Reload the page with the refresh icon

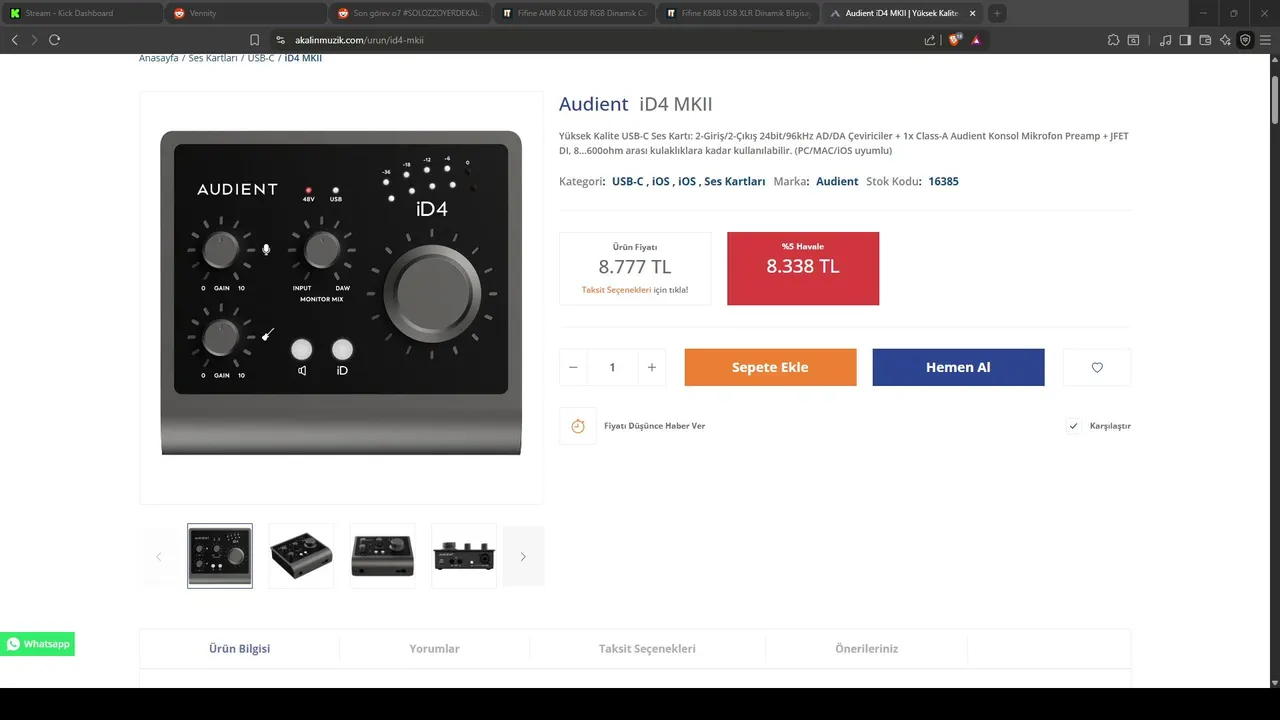point(54,40)
